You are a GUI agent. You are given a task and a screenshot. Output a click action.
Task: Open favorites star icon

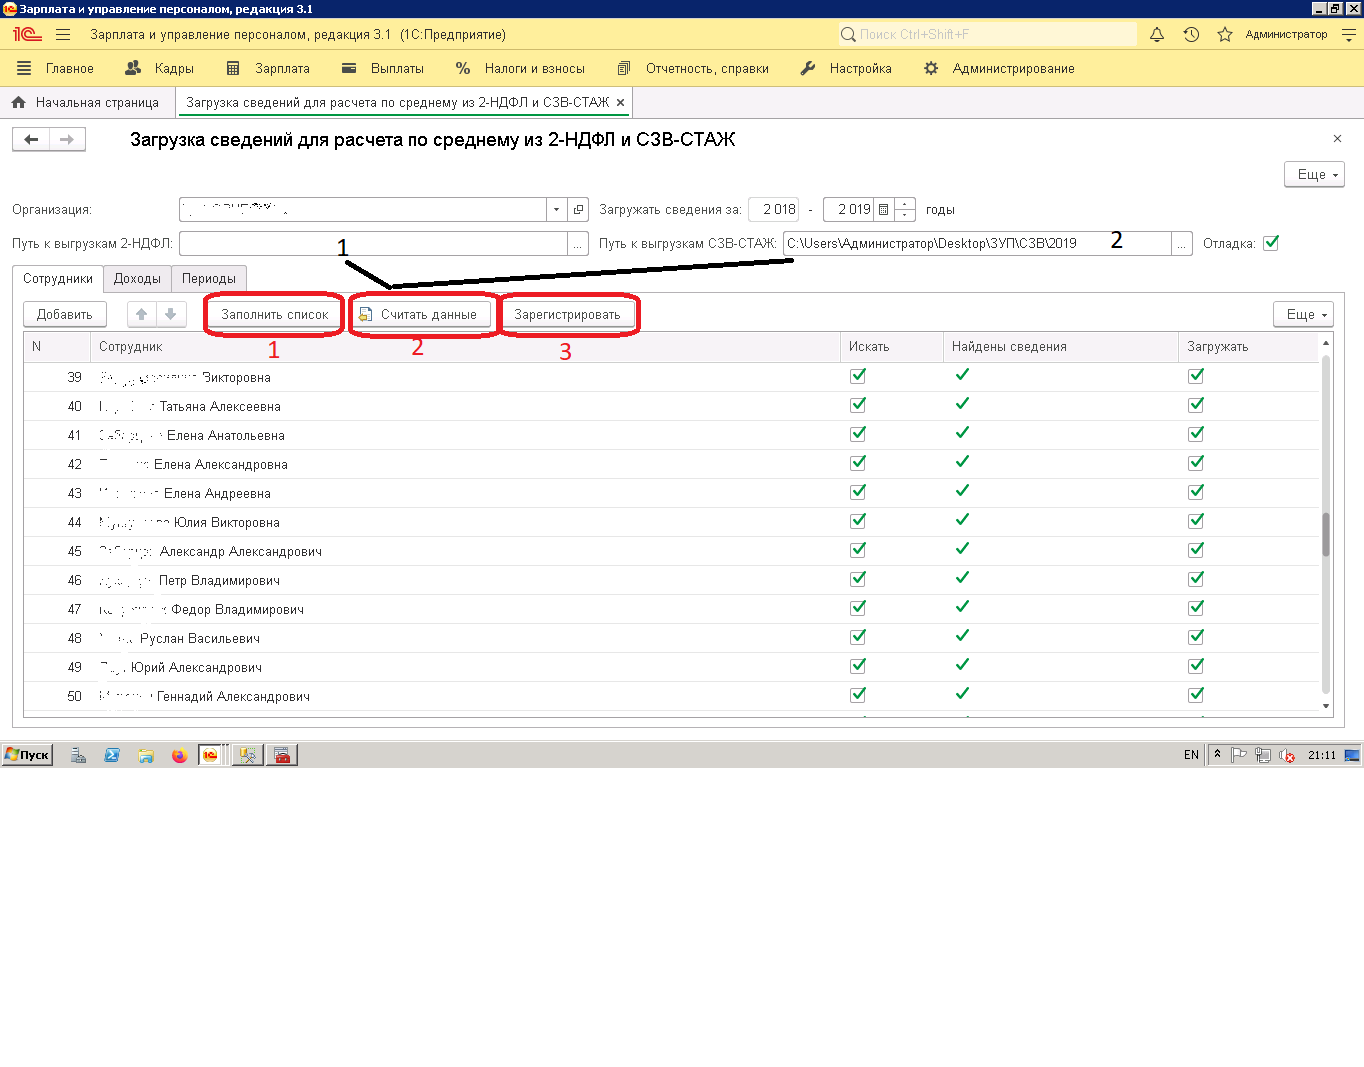[1225, 34]
